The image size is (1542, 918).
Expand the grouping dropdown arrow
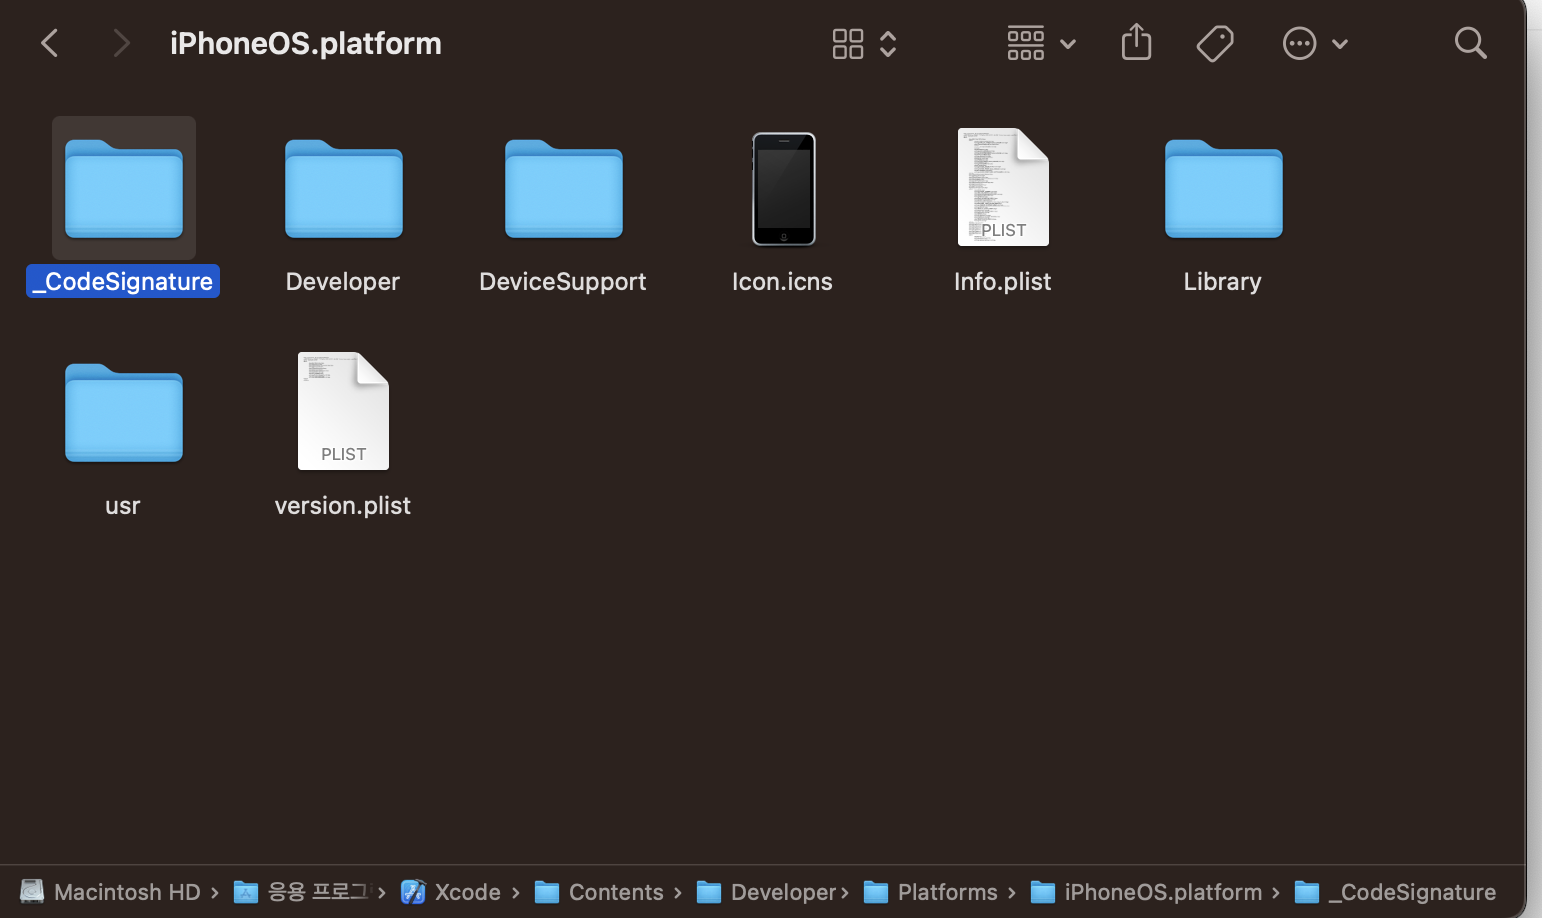click(x=1068, y=44)
